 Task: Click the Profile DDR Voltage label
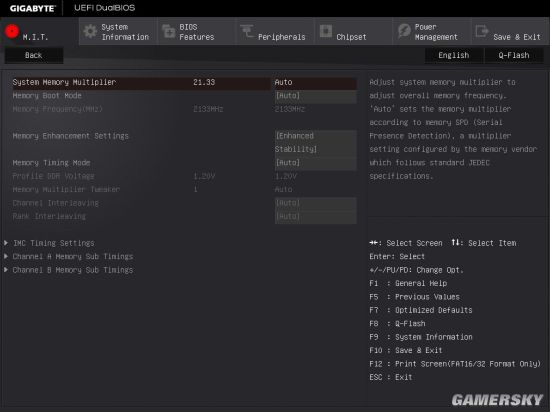[x=53, y=176]
